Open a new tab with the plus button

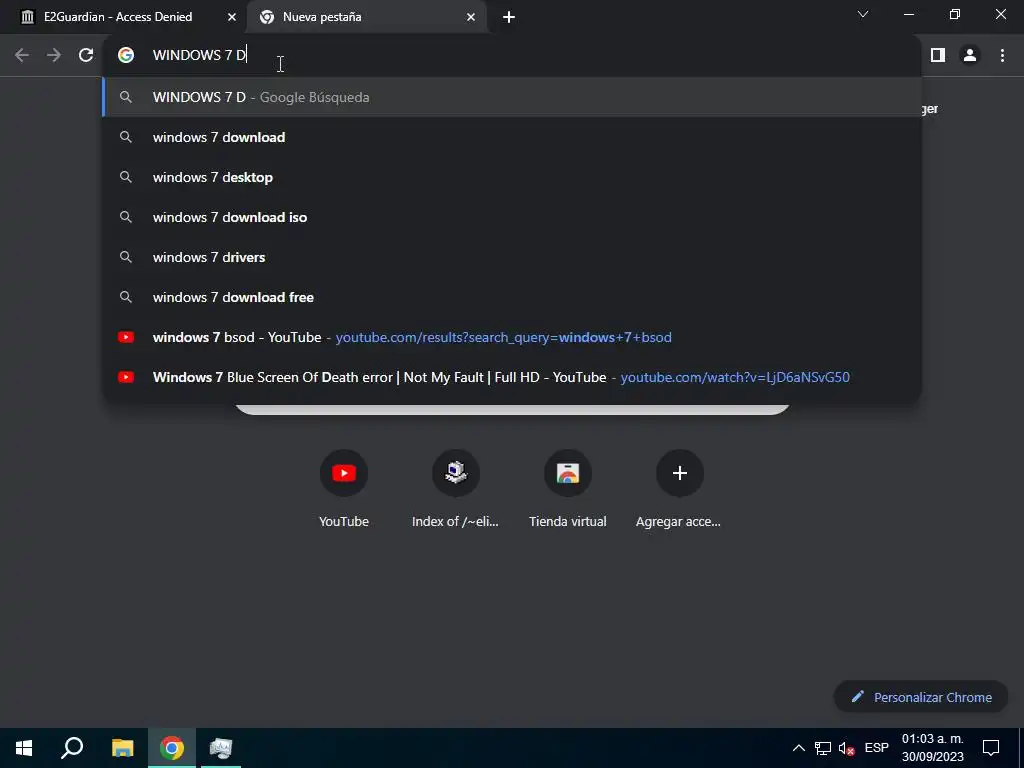[509, 17]
